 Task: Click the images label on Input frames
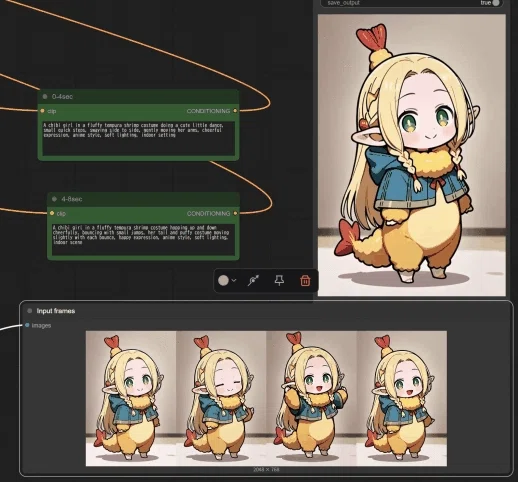click(x=41, y=325)
